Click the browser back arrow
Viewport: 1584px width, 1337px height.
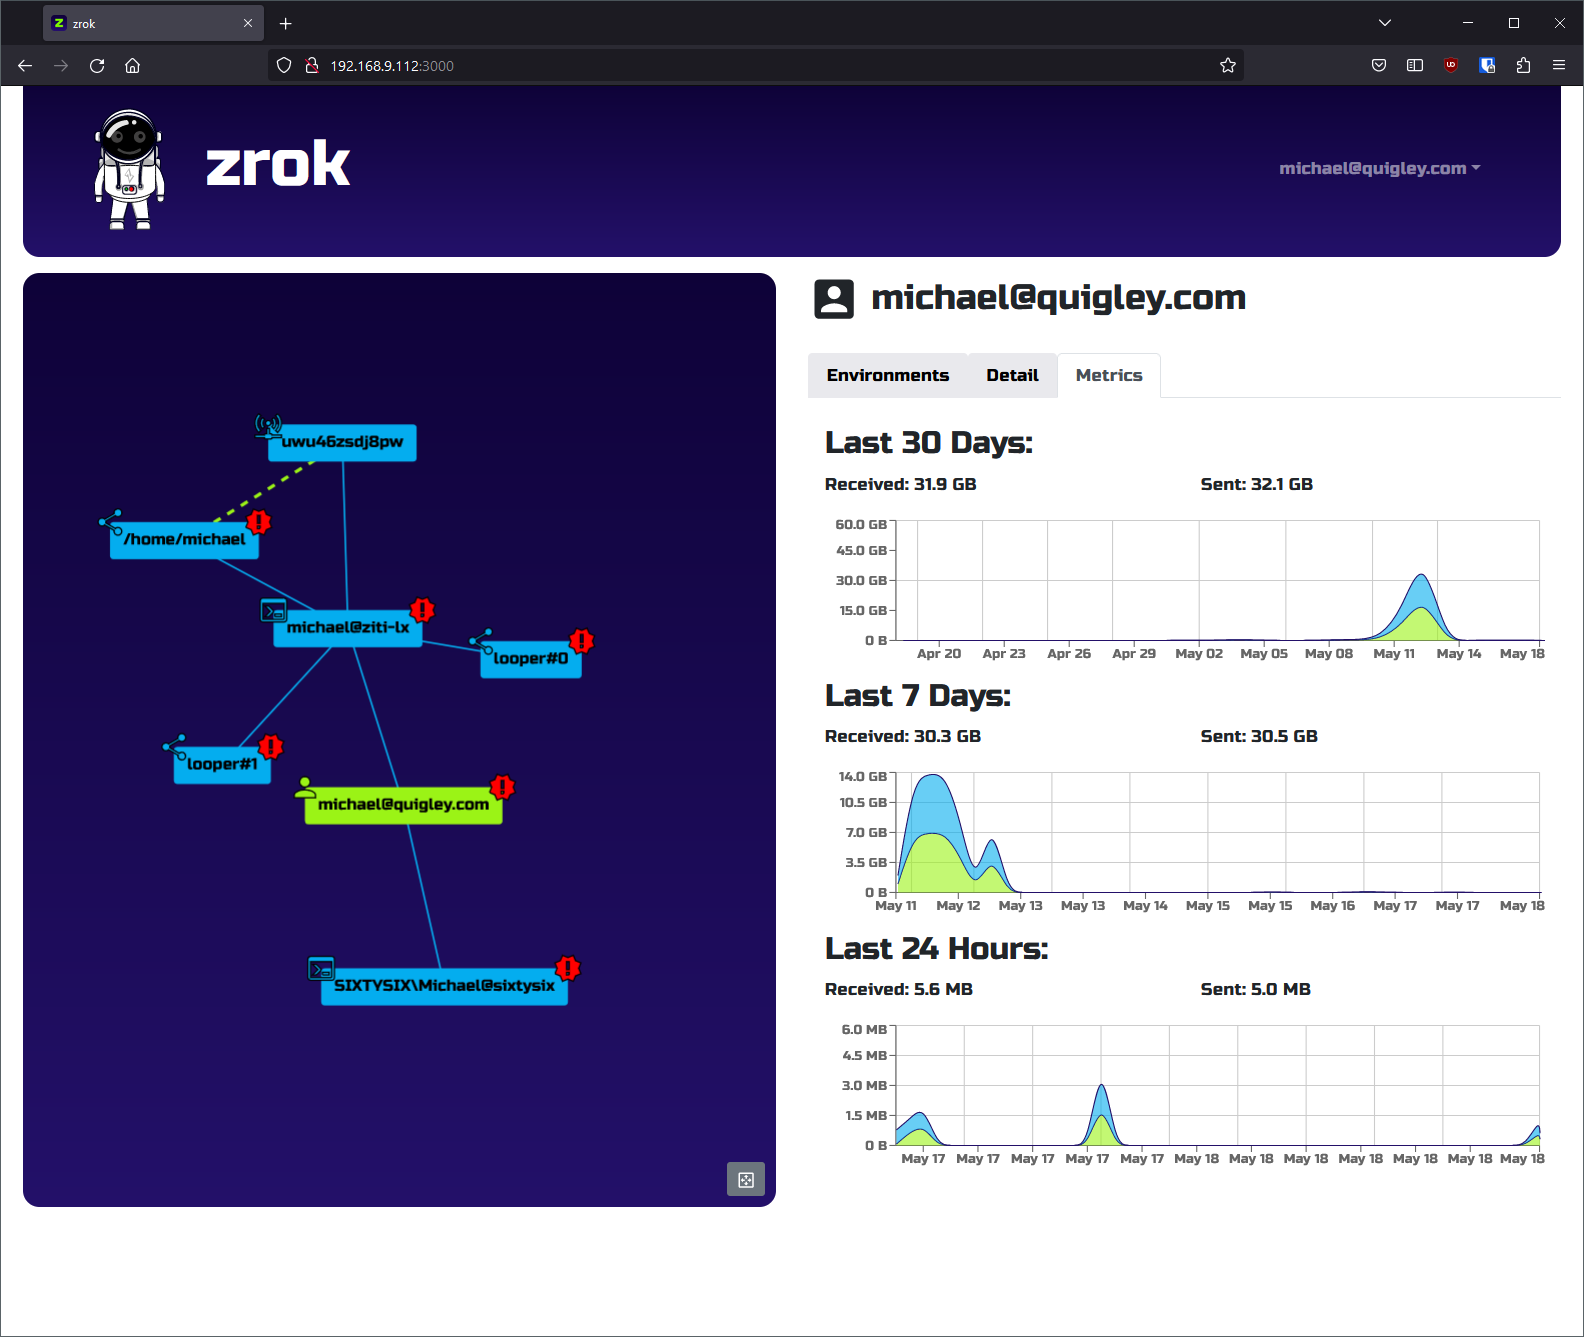click(x=25, y=66)
